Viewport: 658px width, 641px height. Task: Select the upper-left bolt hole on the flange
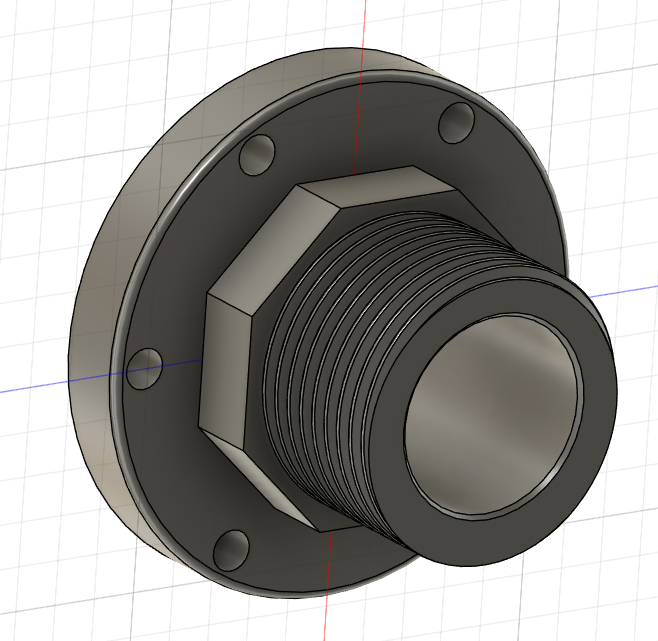(257, 155)
